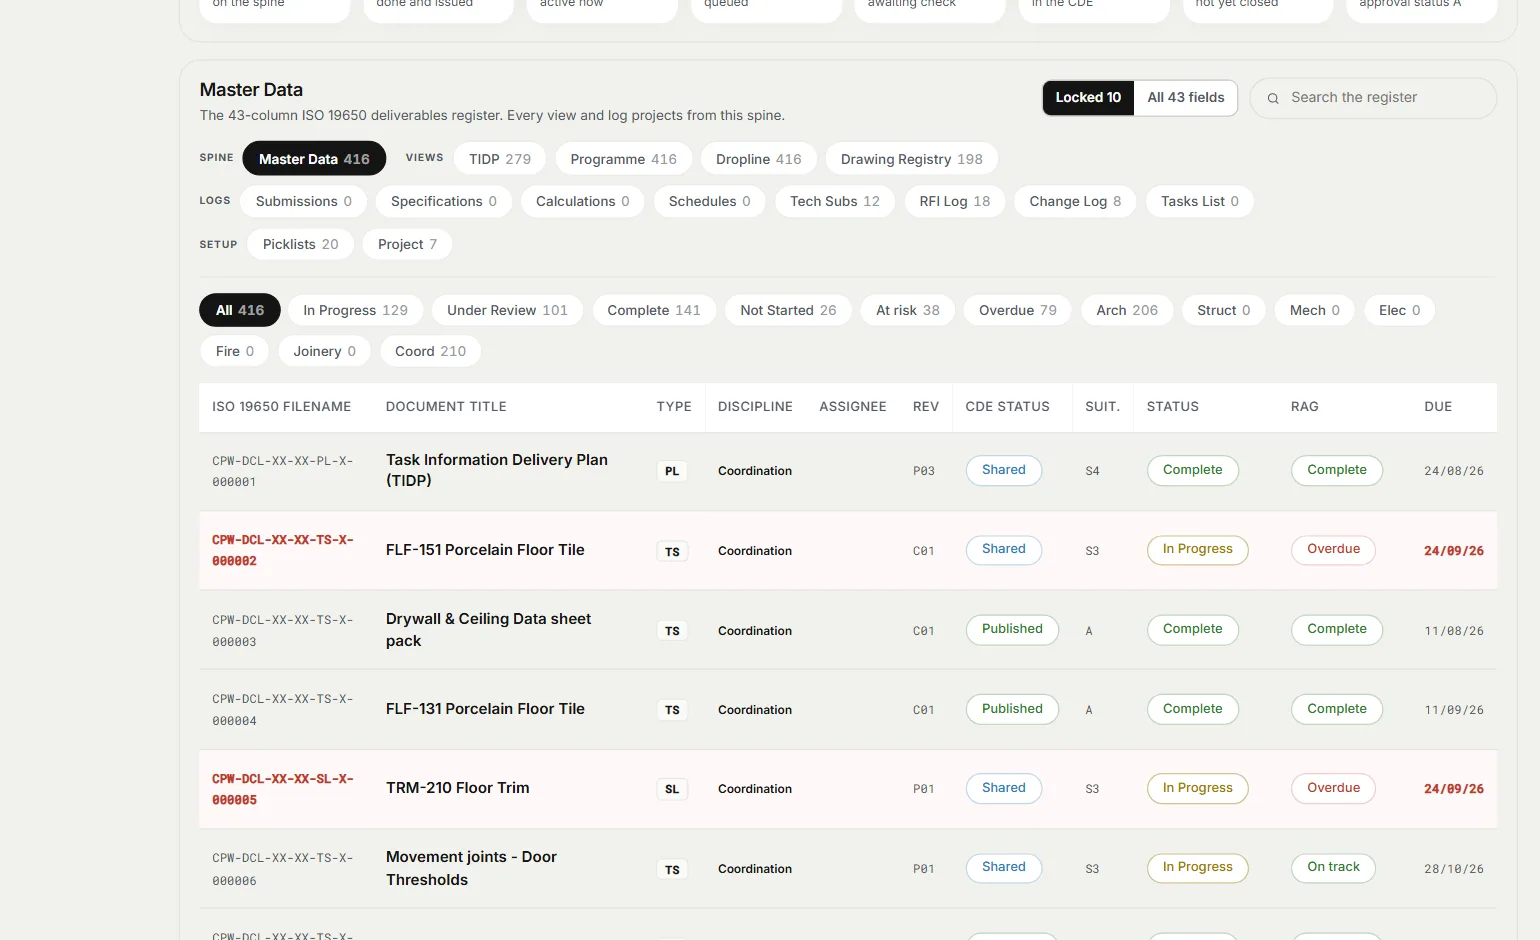
Task: Open the Programme 416 view
Action: 623,159
